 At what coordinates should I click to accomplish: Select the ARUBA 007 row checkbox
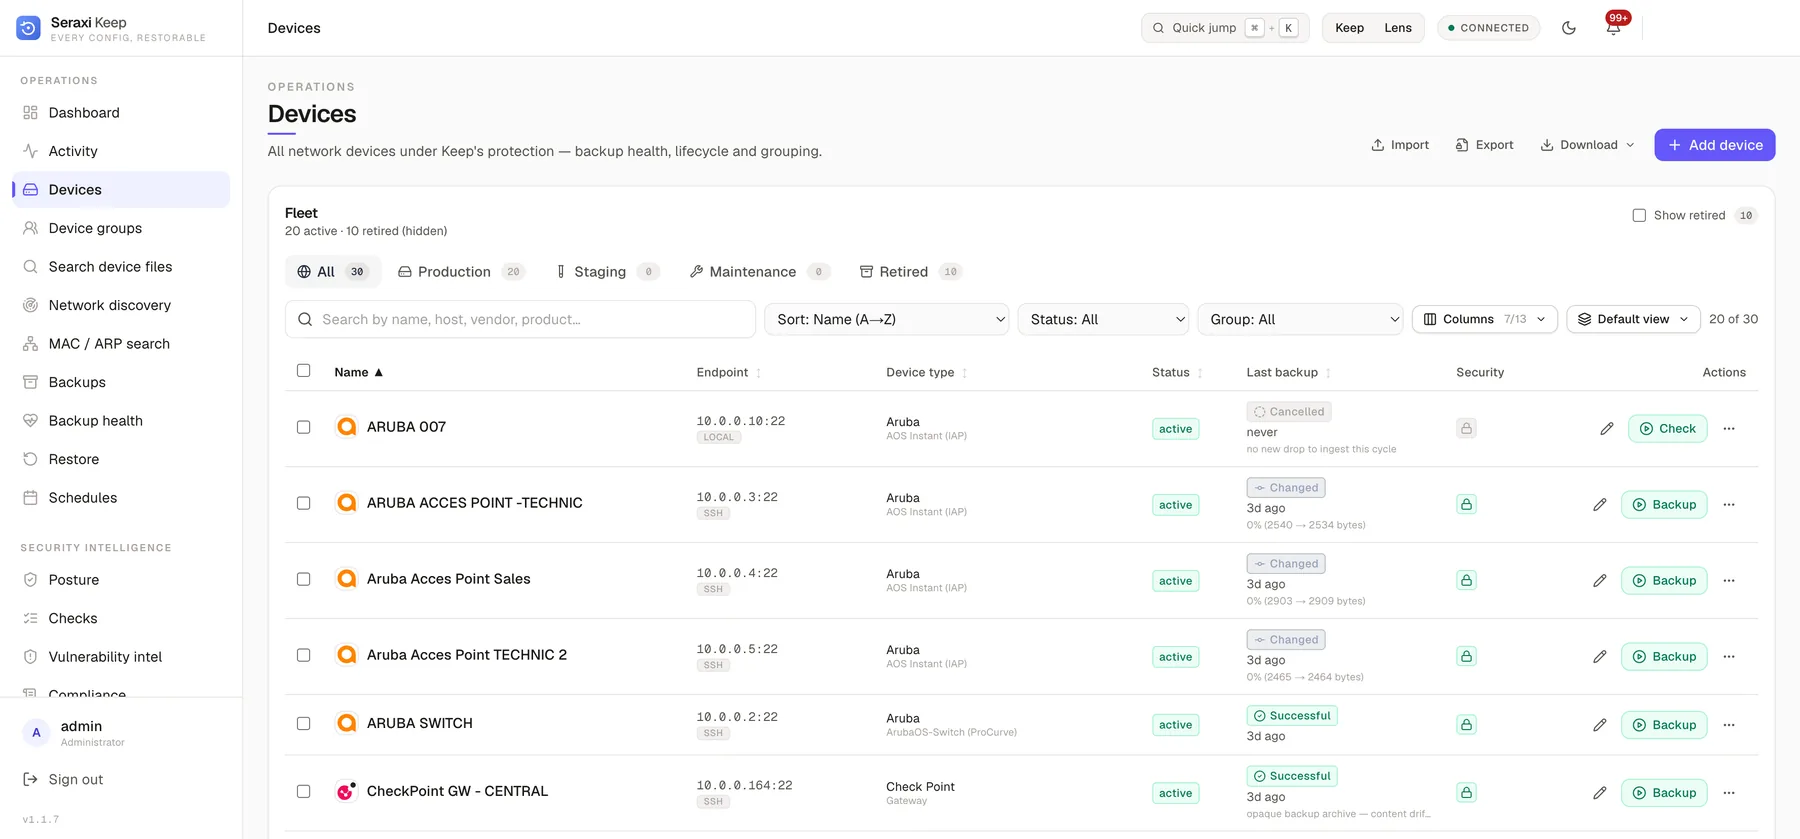tap(303, 427)
